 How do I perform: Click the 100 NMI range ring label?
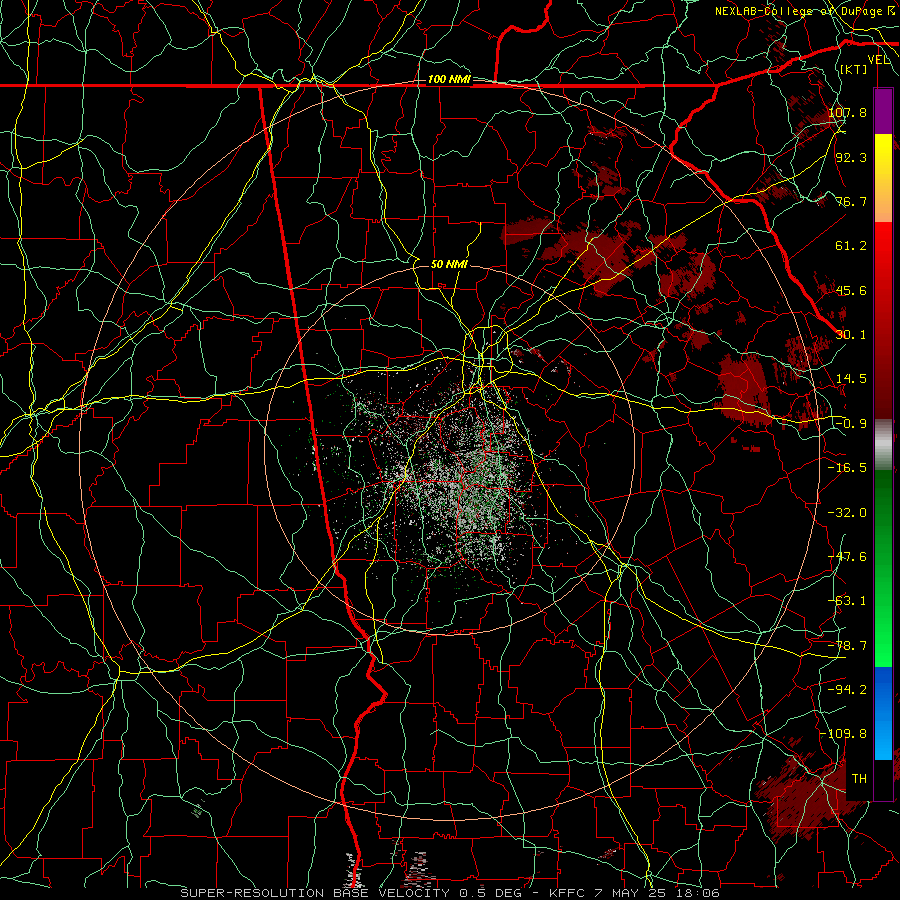(x=449, y=79)
